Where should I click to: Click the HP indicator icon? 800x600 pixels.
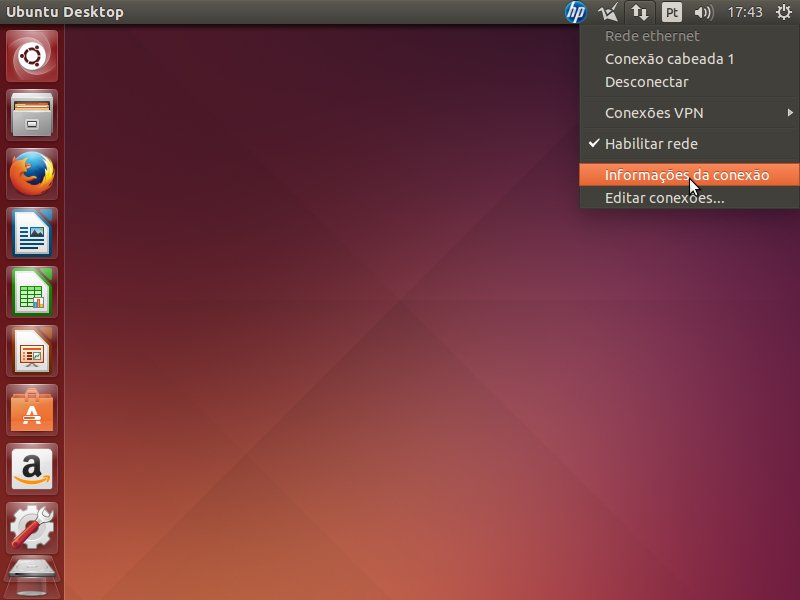(x=575, y=12)
